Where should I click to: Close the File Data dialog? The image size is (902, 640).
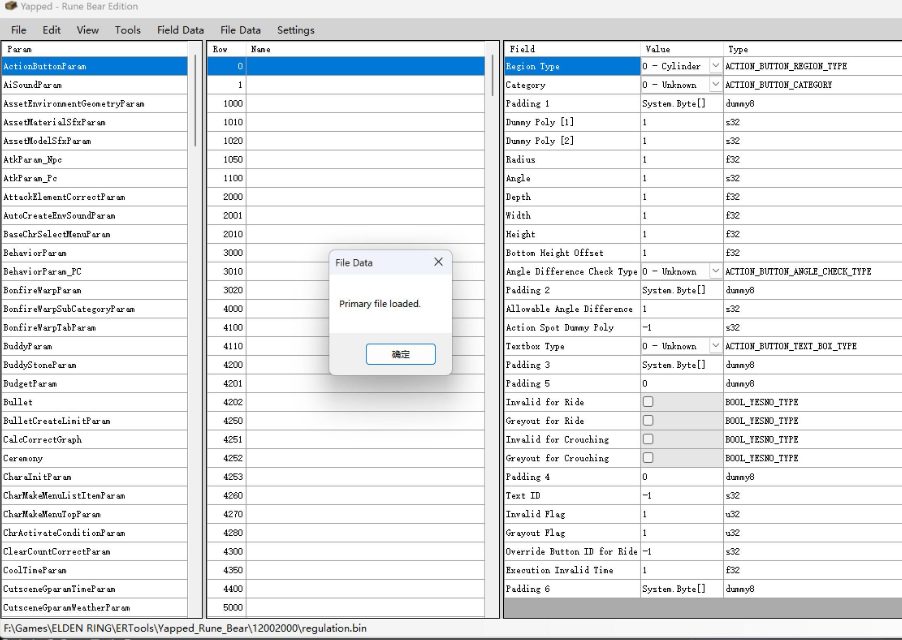(x=438, y=262)
